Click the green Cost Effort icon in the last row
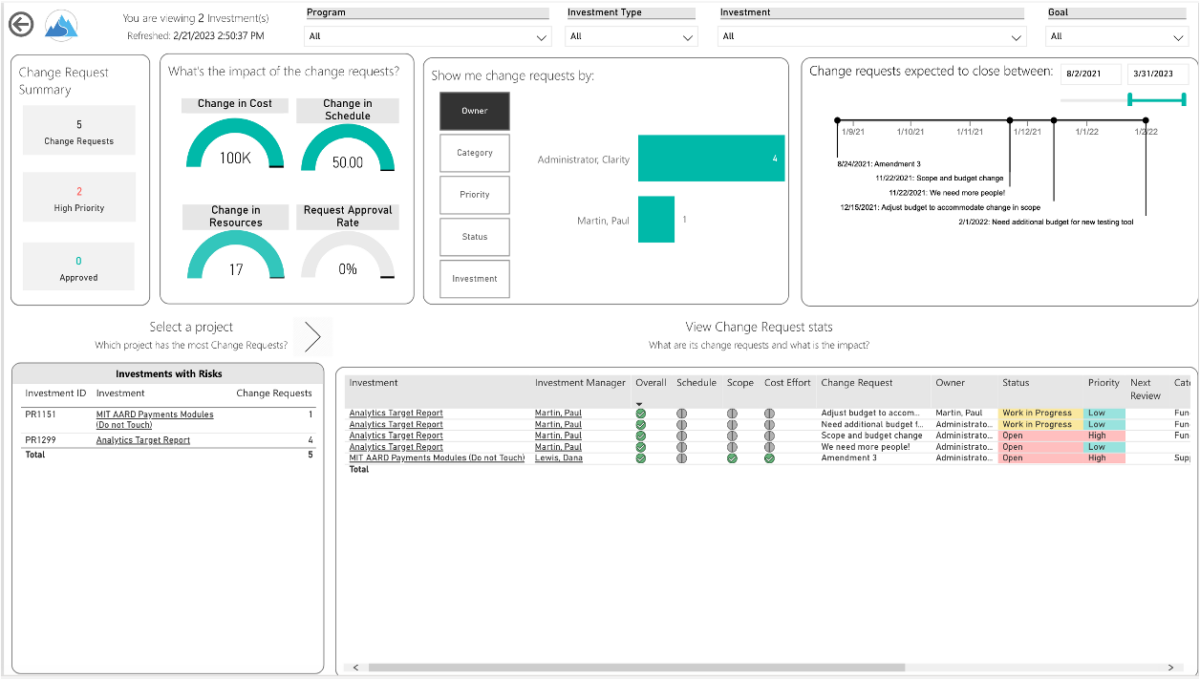The width and height of the screenshot is (1200, 680). click(767, 457)
